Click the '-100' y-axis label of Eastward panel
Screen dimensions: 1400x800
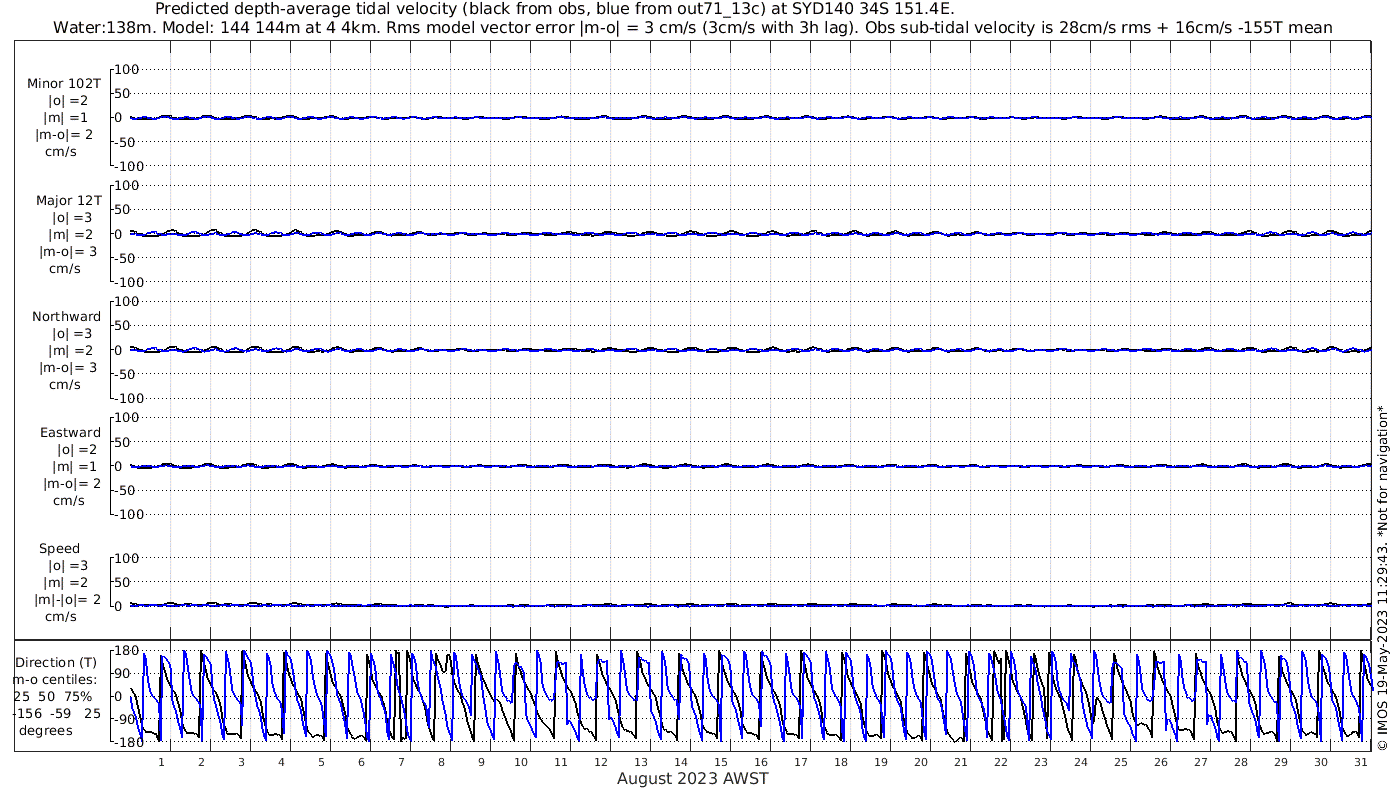[x=128, y=514]
